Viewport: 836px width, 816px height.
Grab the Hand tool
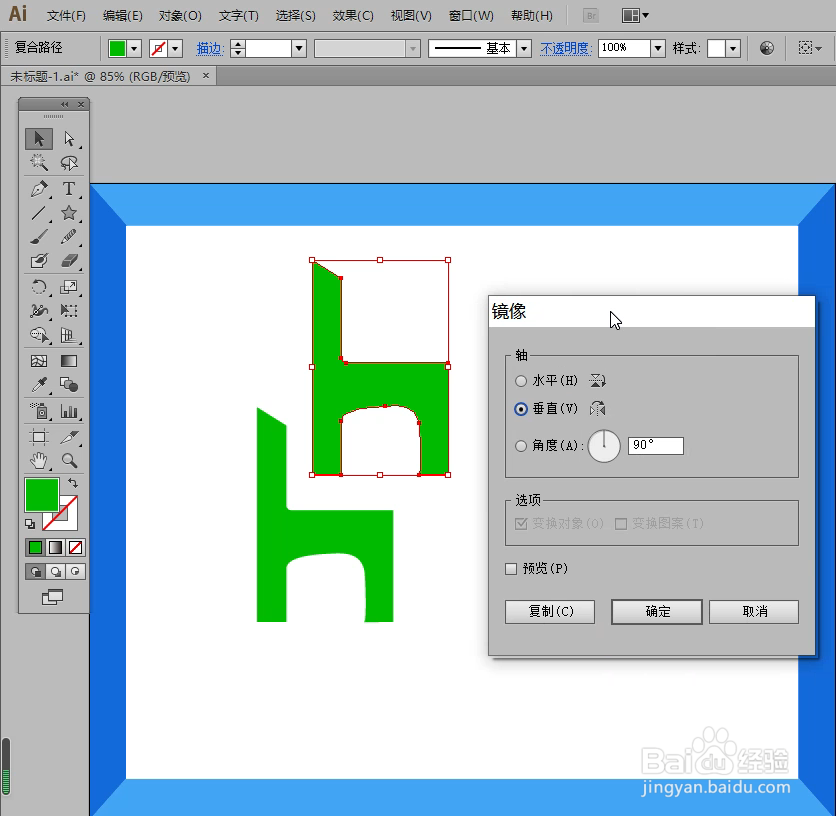coord(38,461)
